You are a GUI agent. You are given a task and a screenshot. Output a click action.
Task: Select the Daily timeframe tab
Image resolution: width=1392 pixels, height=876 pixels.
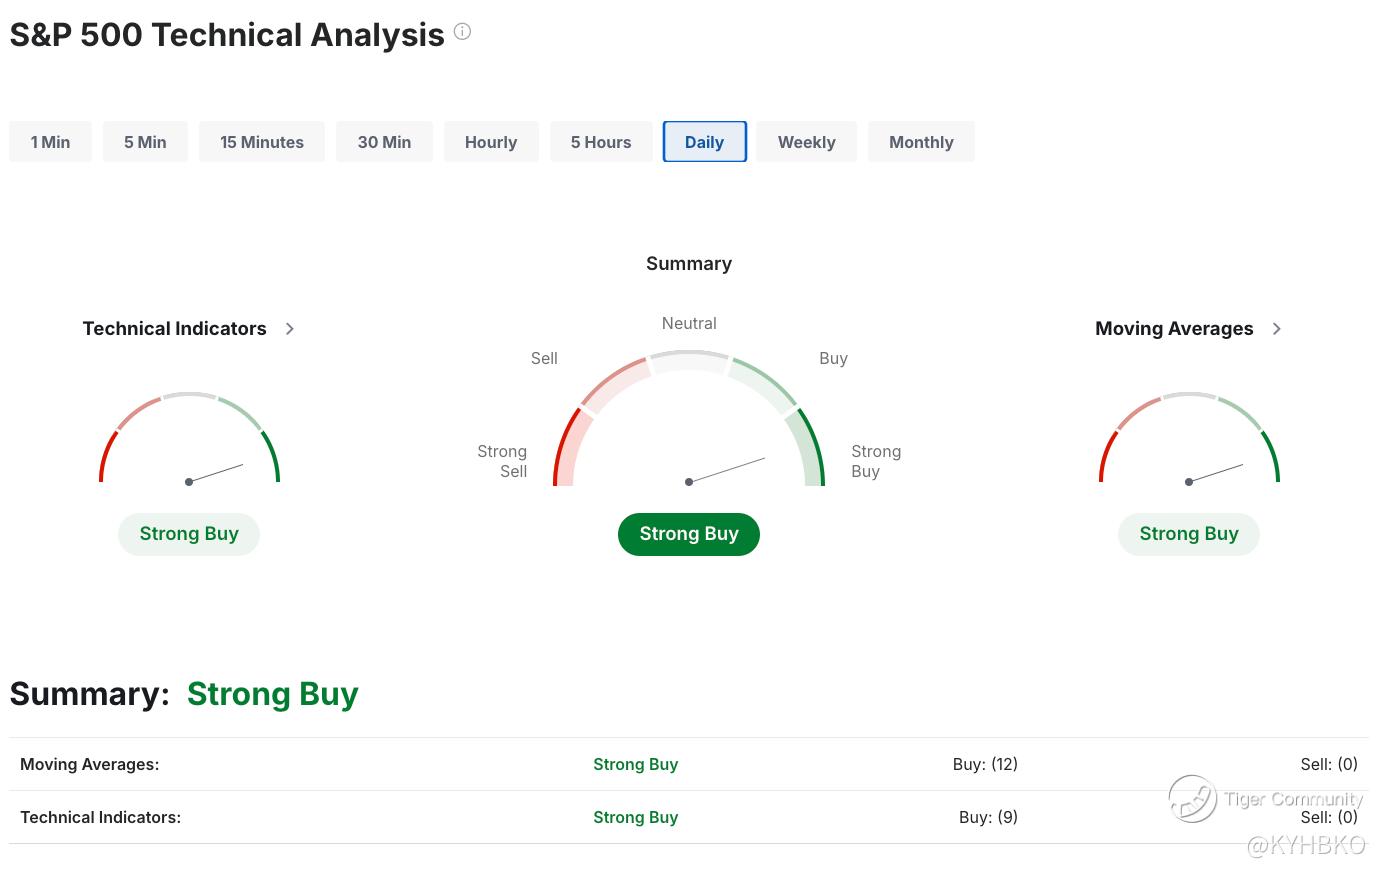(x=705, y=142)
